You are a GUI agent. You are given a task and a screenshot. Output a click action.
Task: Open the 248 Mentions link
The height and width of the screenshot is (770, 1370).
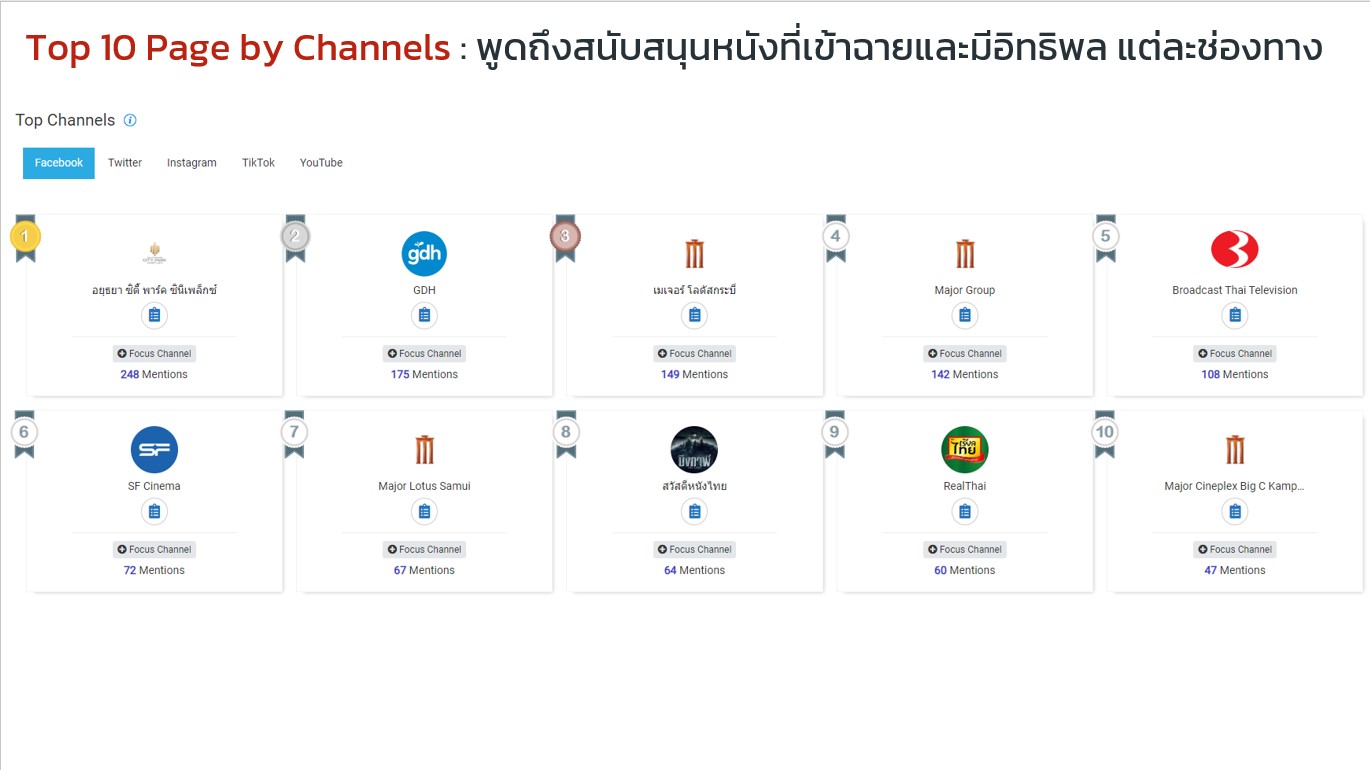coord(154,374)
